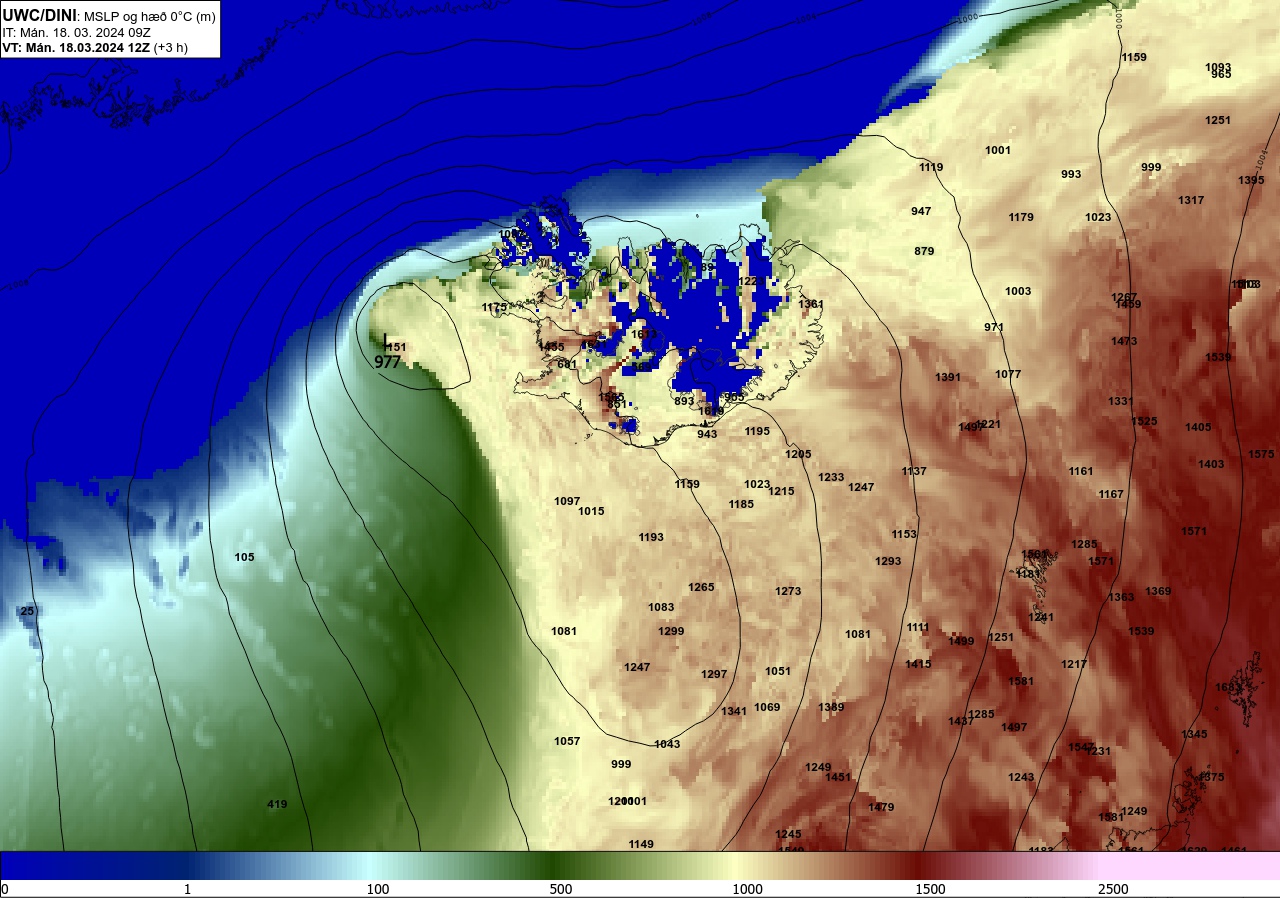1280x898 pixels.
Task: Select the legend tick label 2500
Action: coord(1113,889)
